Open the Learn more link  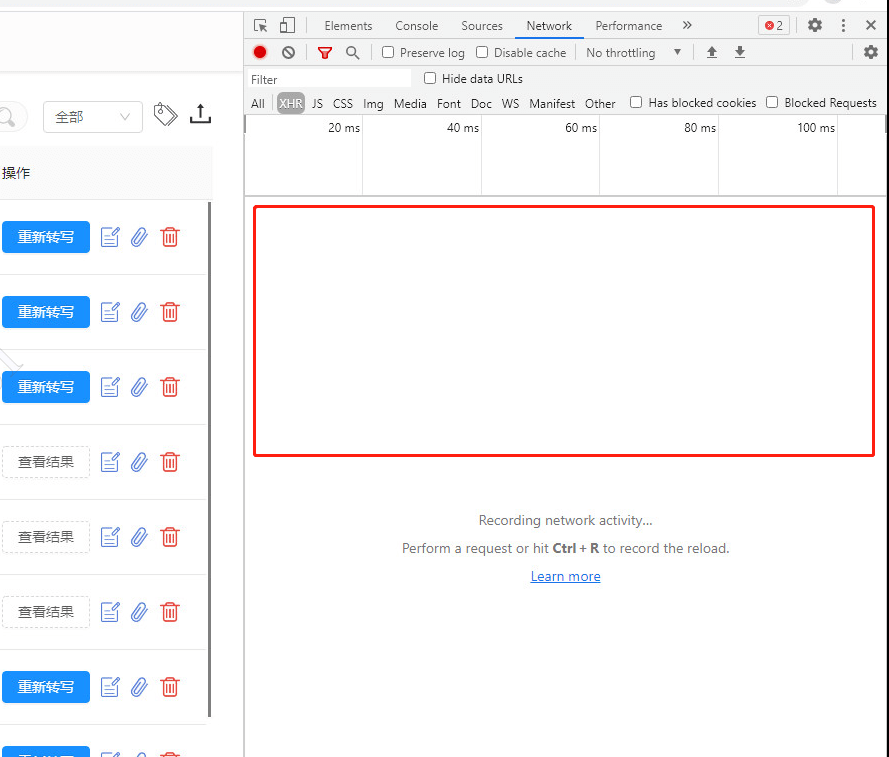pyautogui.click(x=565, y=577)
